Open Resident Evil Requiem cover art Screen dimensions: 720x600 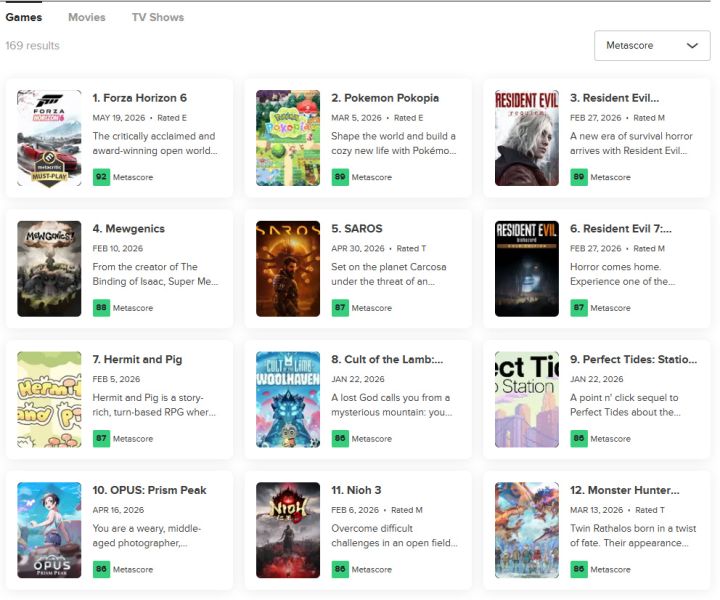pyautogui.click(x=527, y=138)
